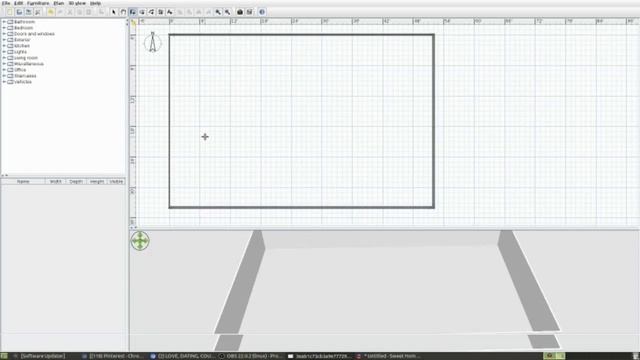Expand the Lights category
The height and width of the screenshot is (360, 640).
click(x=4, y=52)
